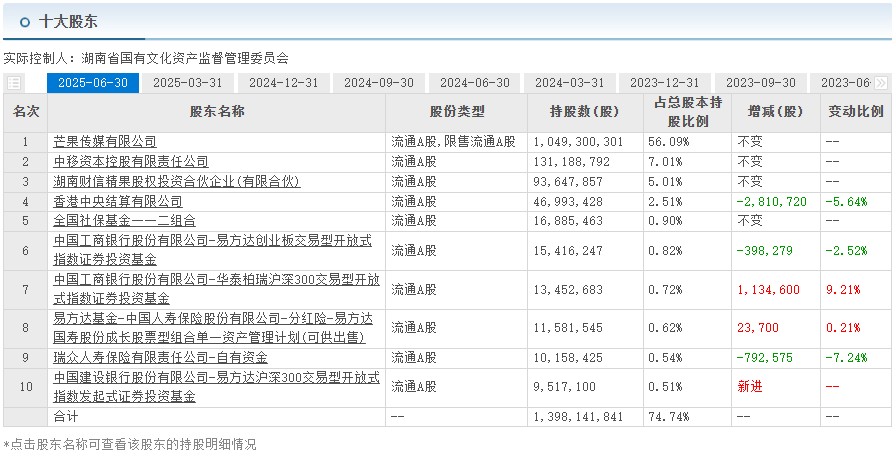Click the rank 10 cell
896x458 pixels.
click(x=26, y=387)
